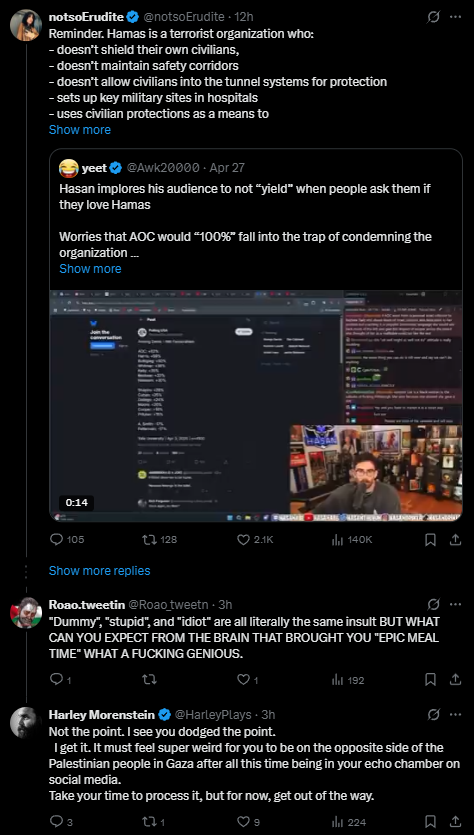The width and height of the screenshot is (474, 835).
Task: Share notsoErudite's post via share icon
Action: (x=455, y=540)
